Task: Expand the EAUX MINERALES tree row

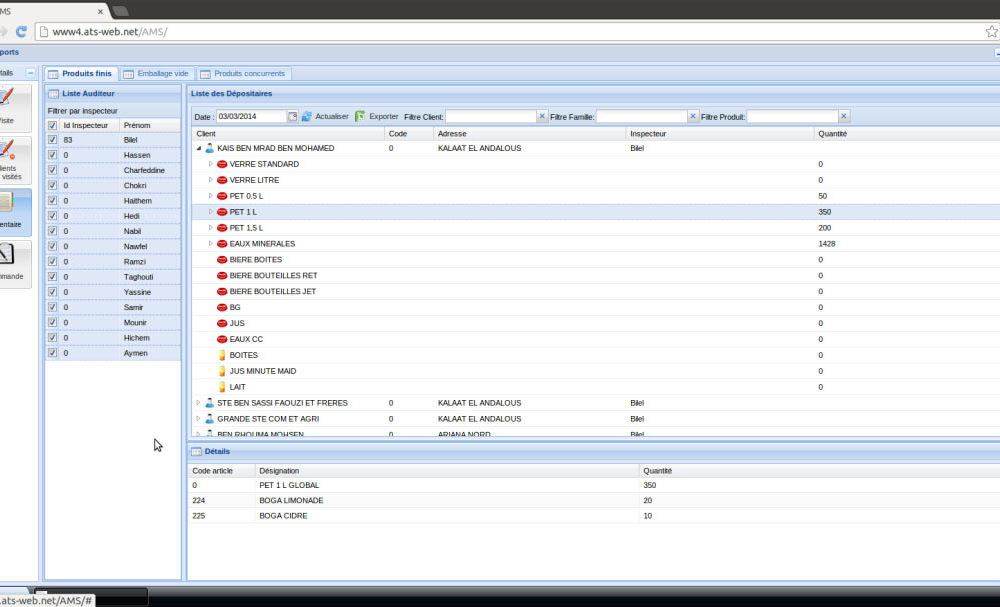Action: coord(210,244)
